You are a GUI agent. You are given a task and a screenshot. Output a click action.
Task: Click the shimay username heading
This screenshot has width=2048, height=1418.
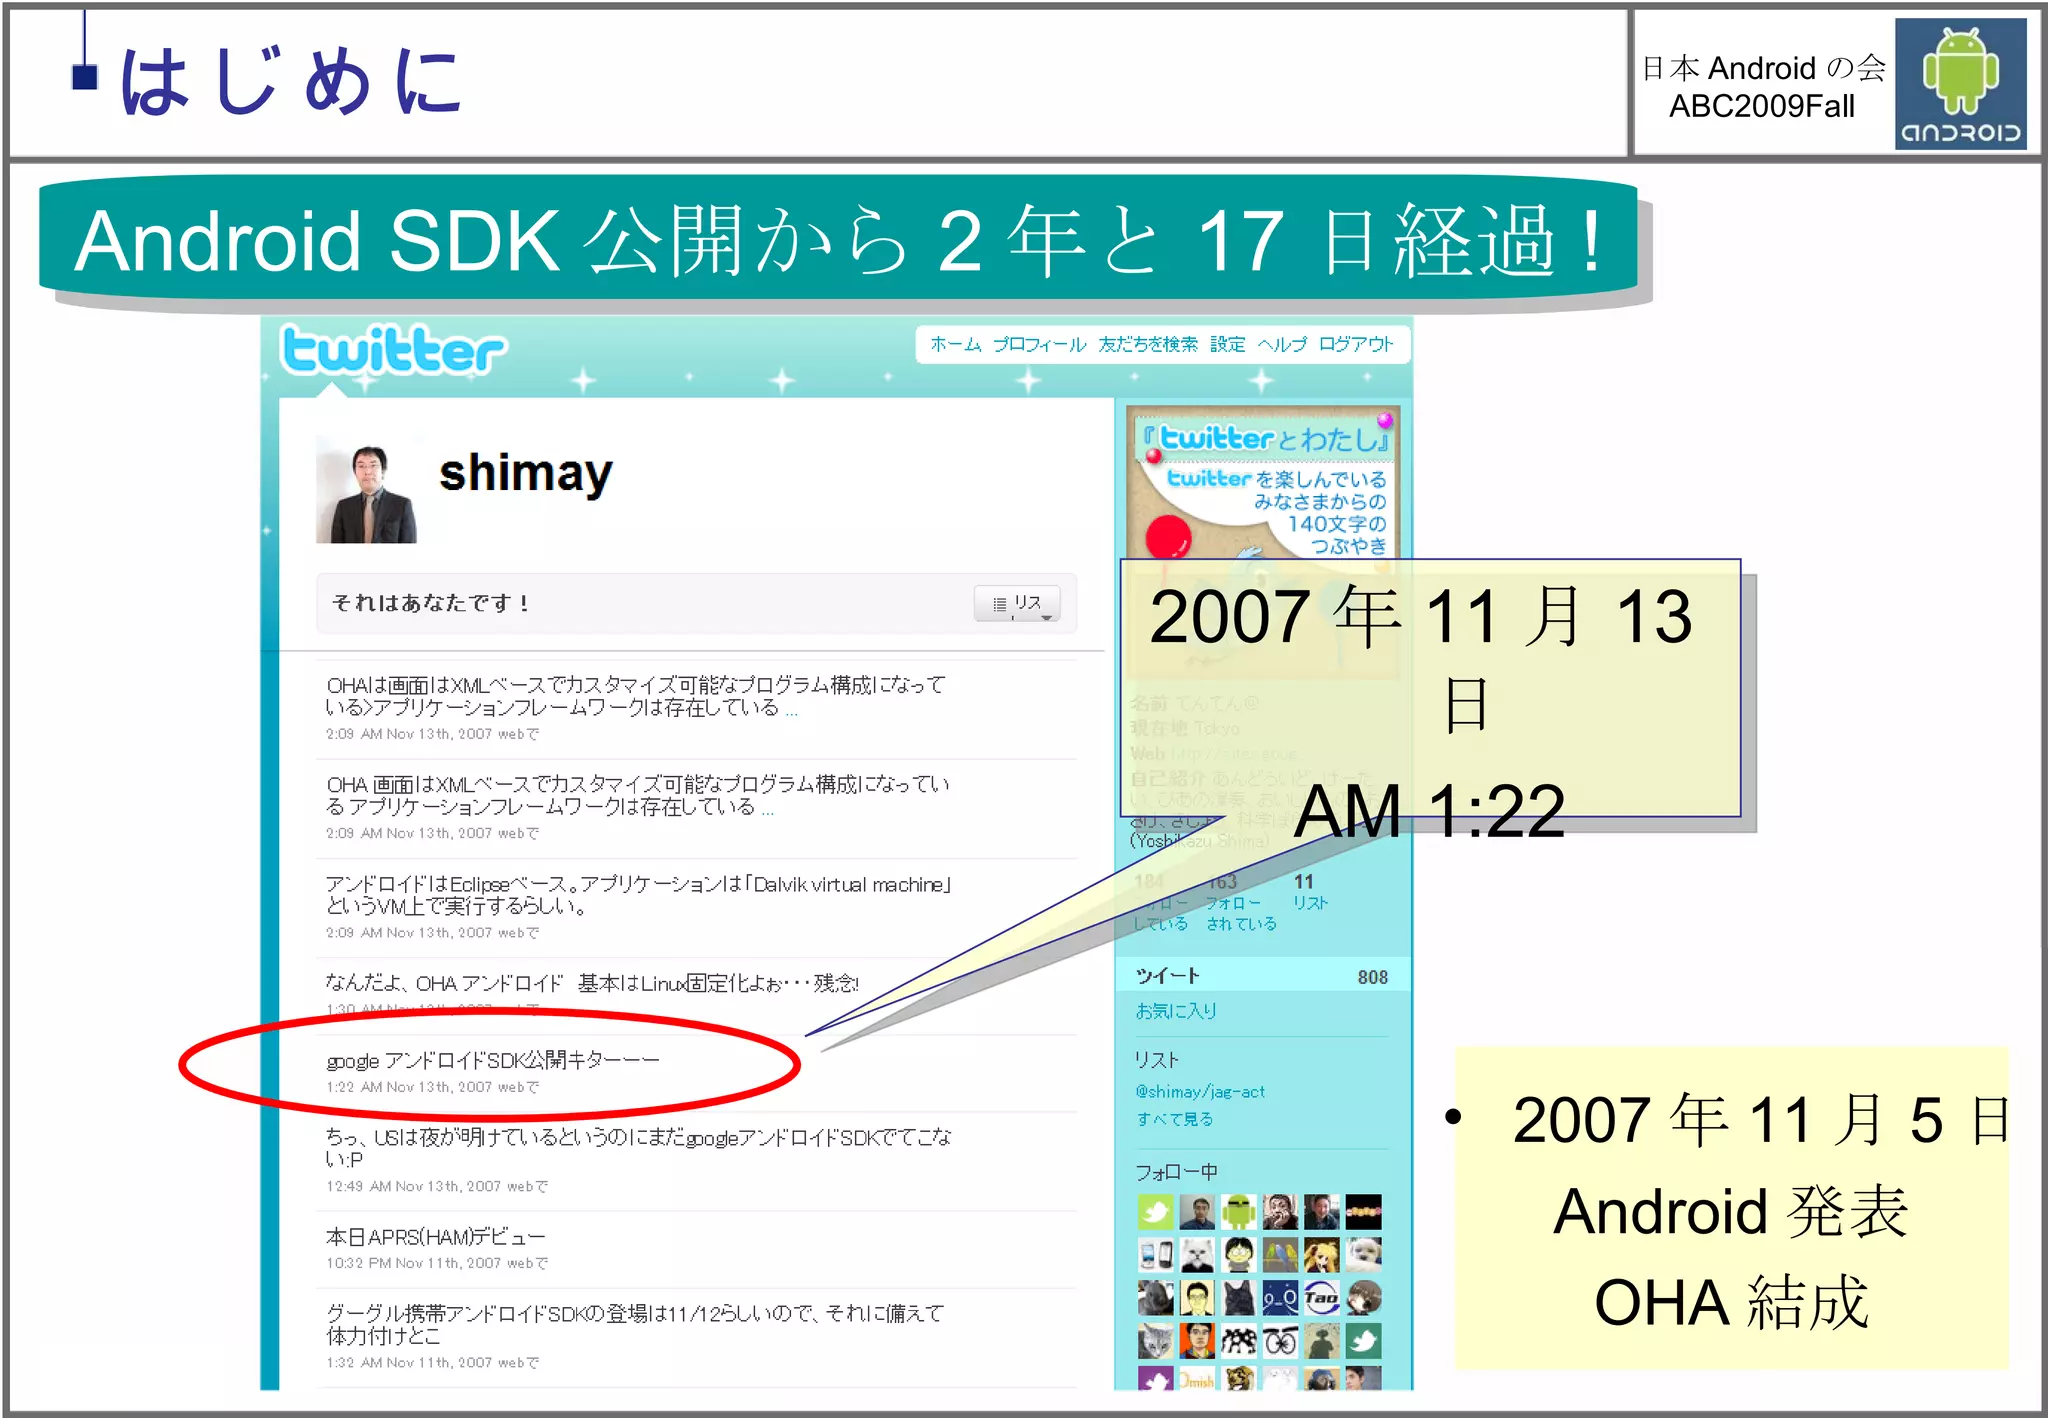(x=526, y=474)
